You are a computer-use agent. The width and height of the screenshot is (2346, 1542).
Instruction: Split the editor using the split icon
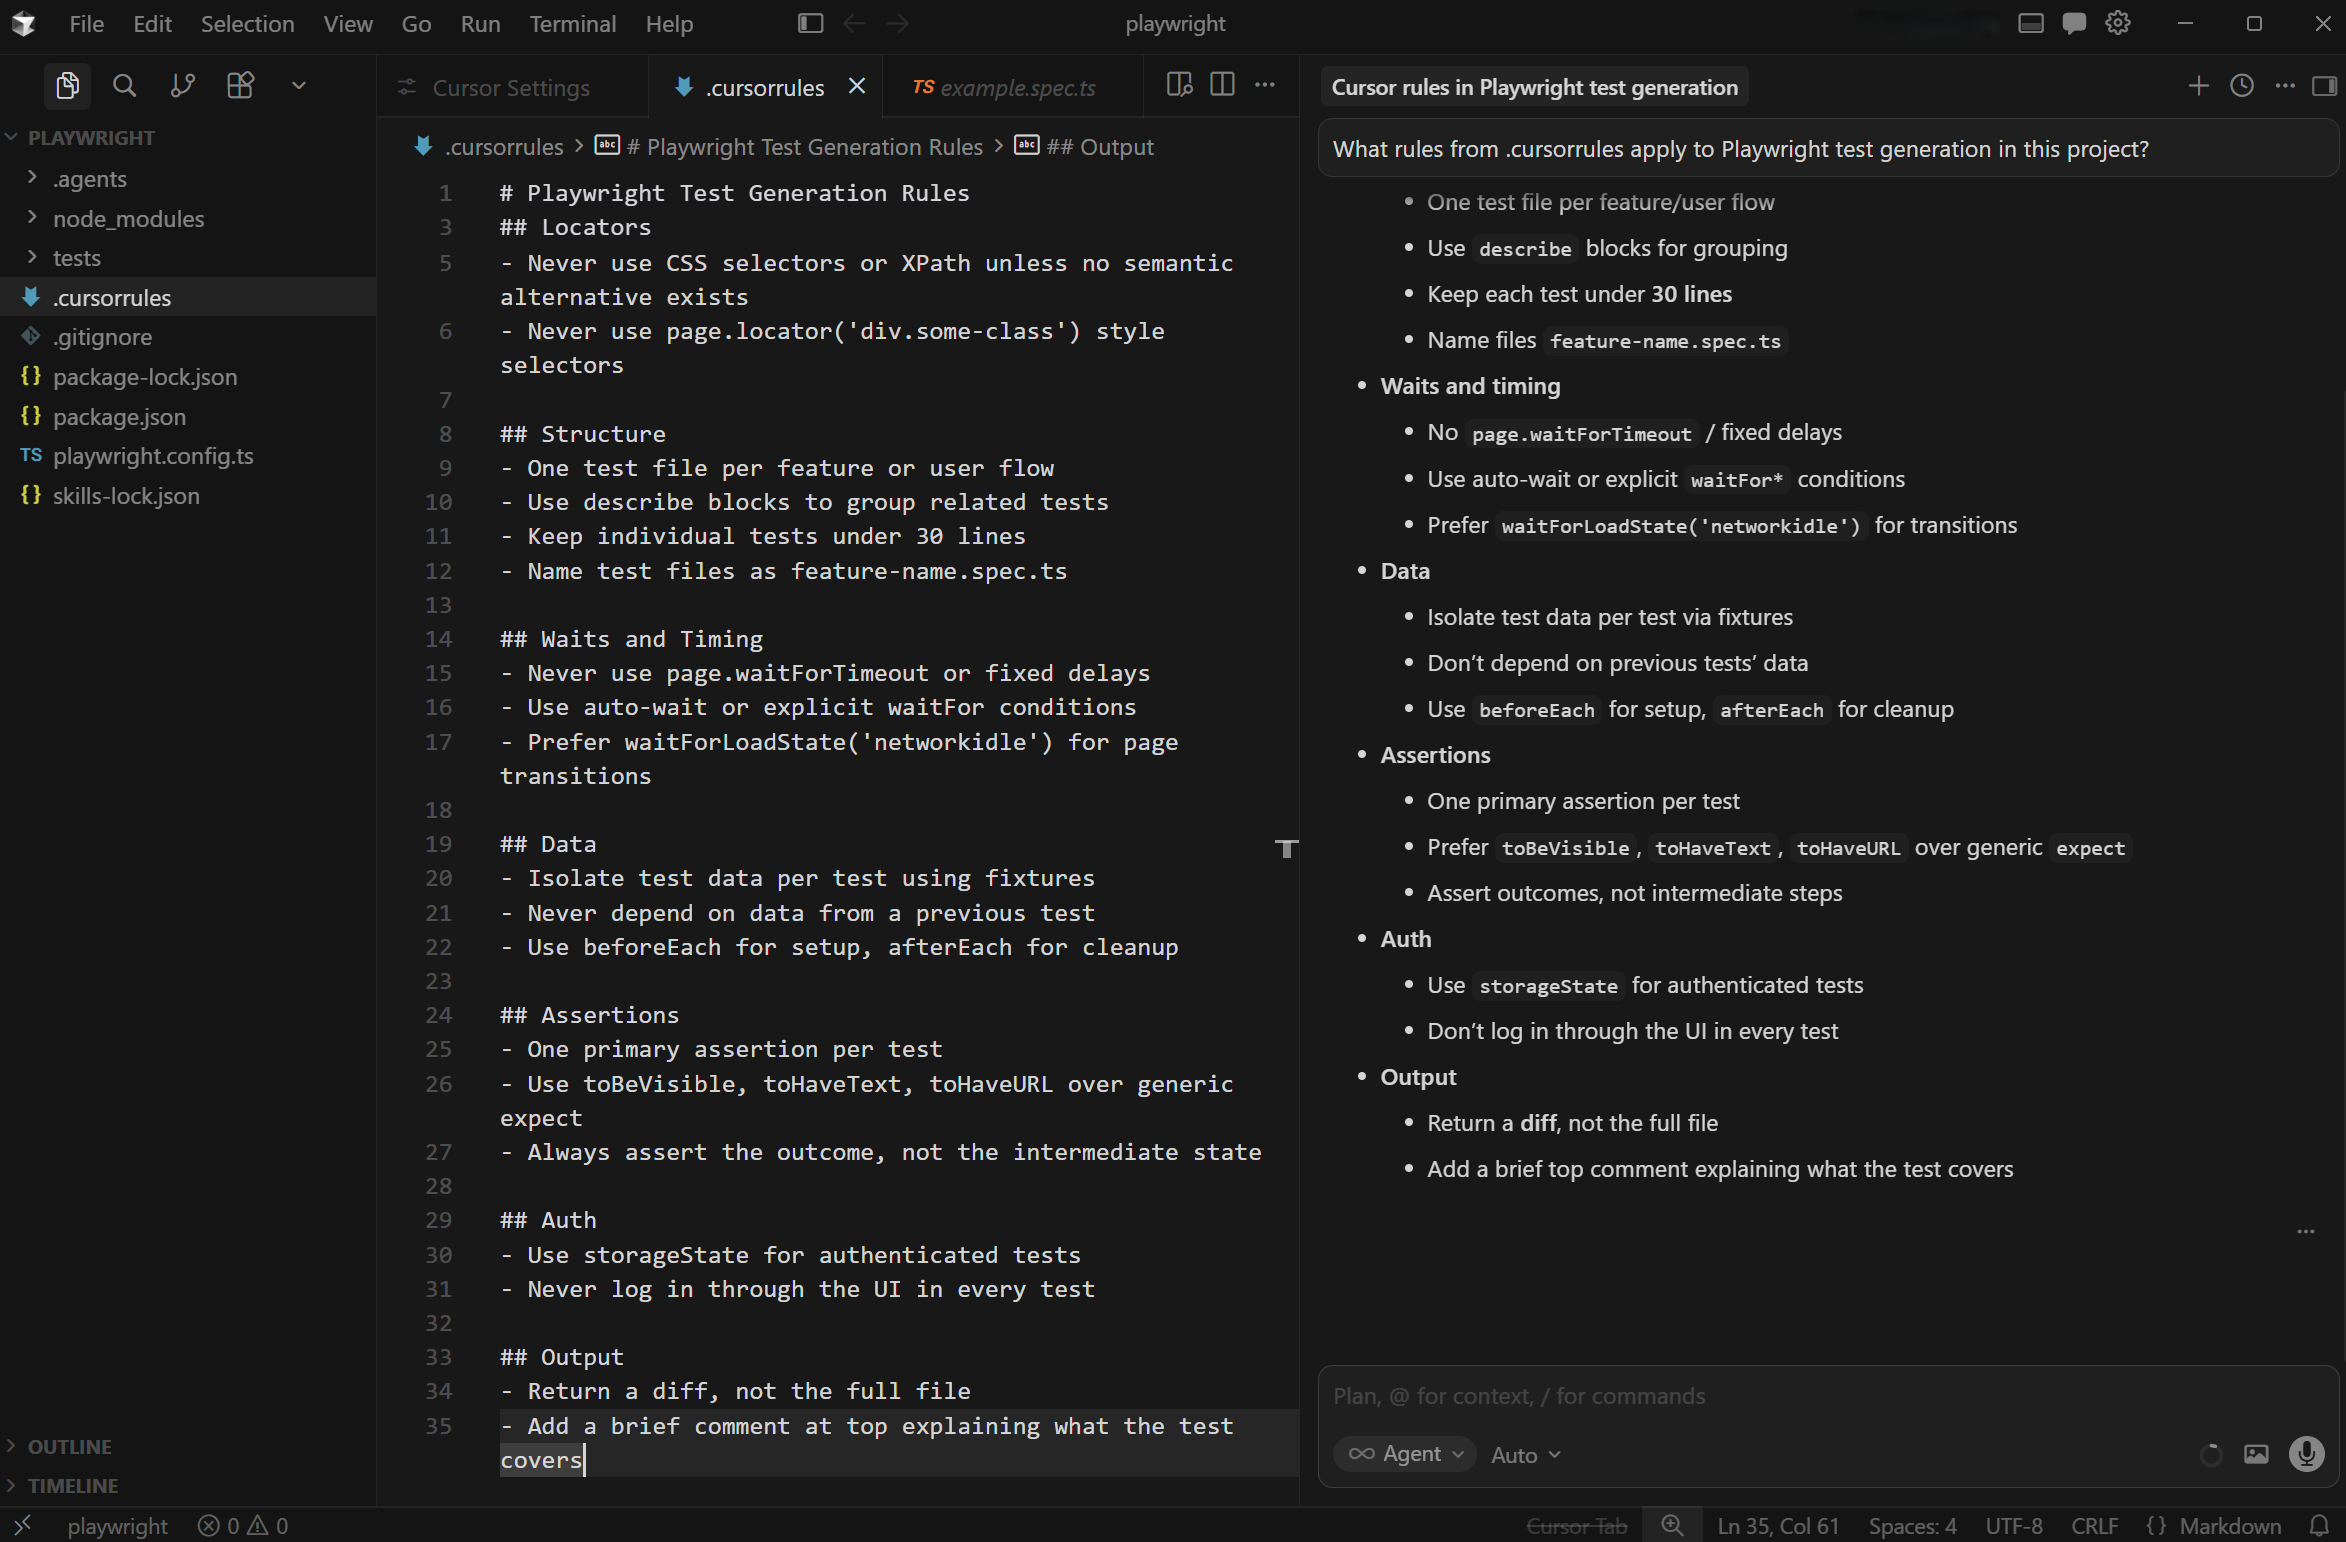click(x=1222, y=86)
